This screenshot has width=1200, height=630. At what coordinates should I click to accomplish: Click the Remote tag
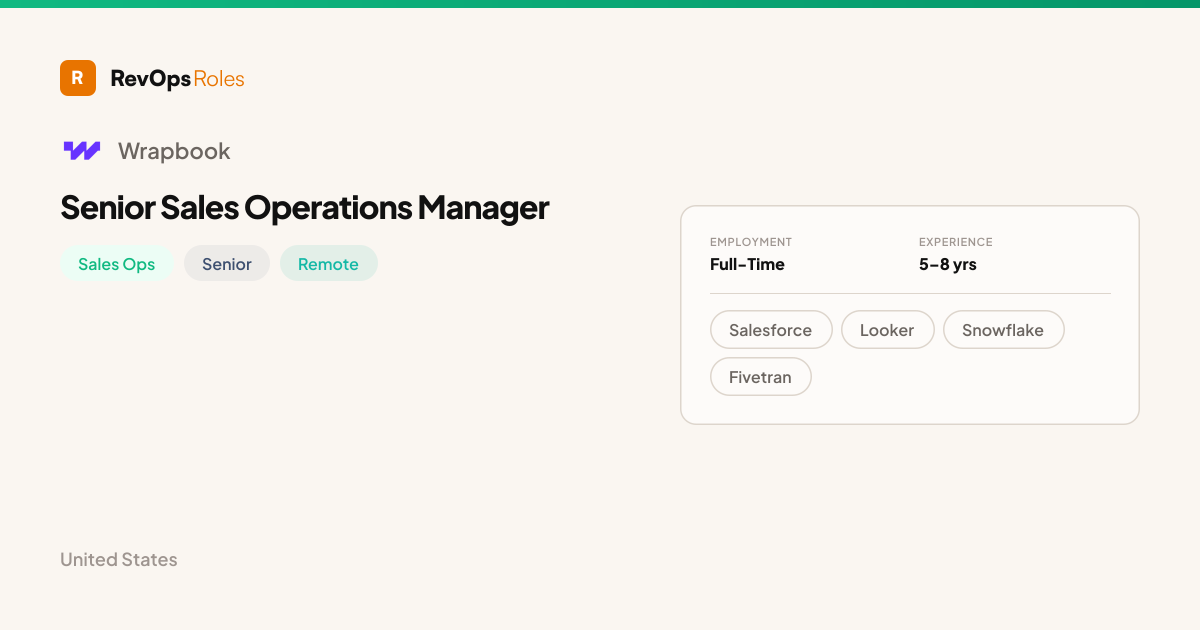coord(328,264)
